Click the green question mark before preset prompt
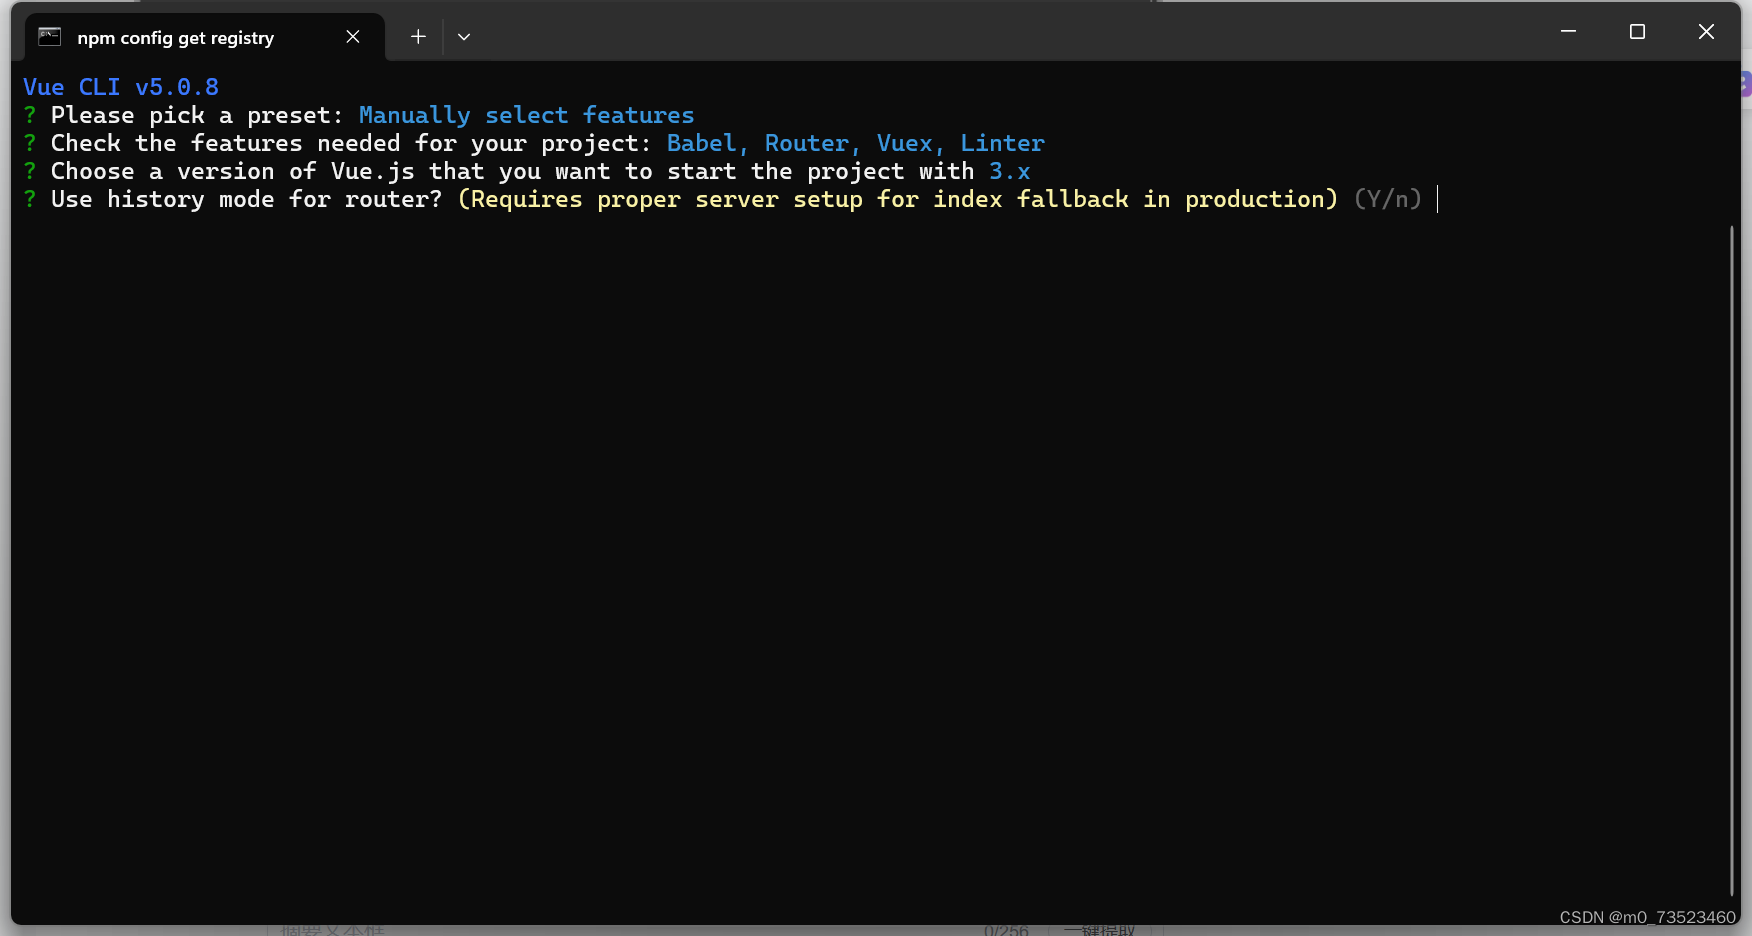Screen dimensions: 1752x936 point(29,115)
